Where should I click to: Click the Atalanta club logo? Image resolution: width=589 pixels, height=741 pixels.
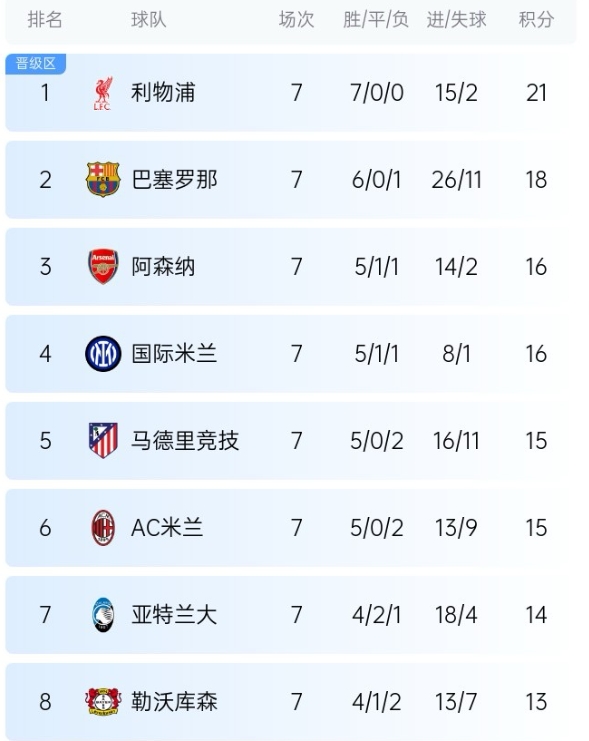(103, 614)
